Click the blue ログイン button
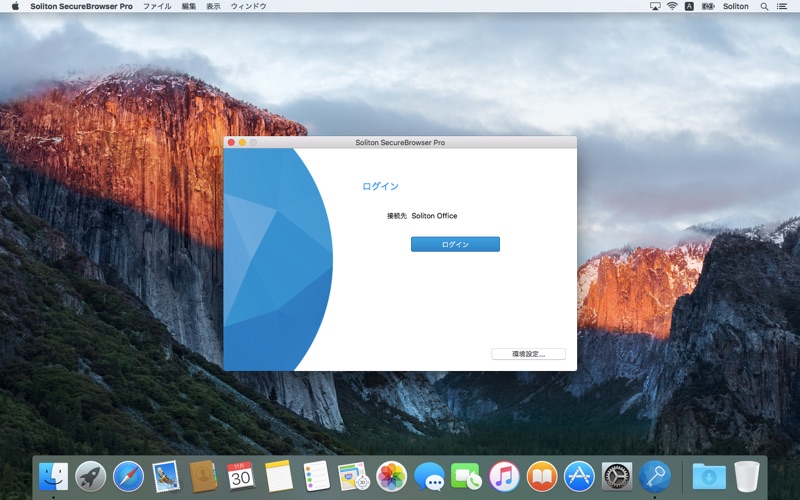The height and width of the screenshot is (500, 800). [x=455, y=244]
